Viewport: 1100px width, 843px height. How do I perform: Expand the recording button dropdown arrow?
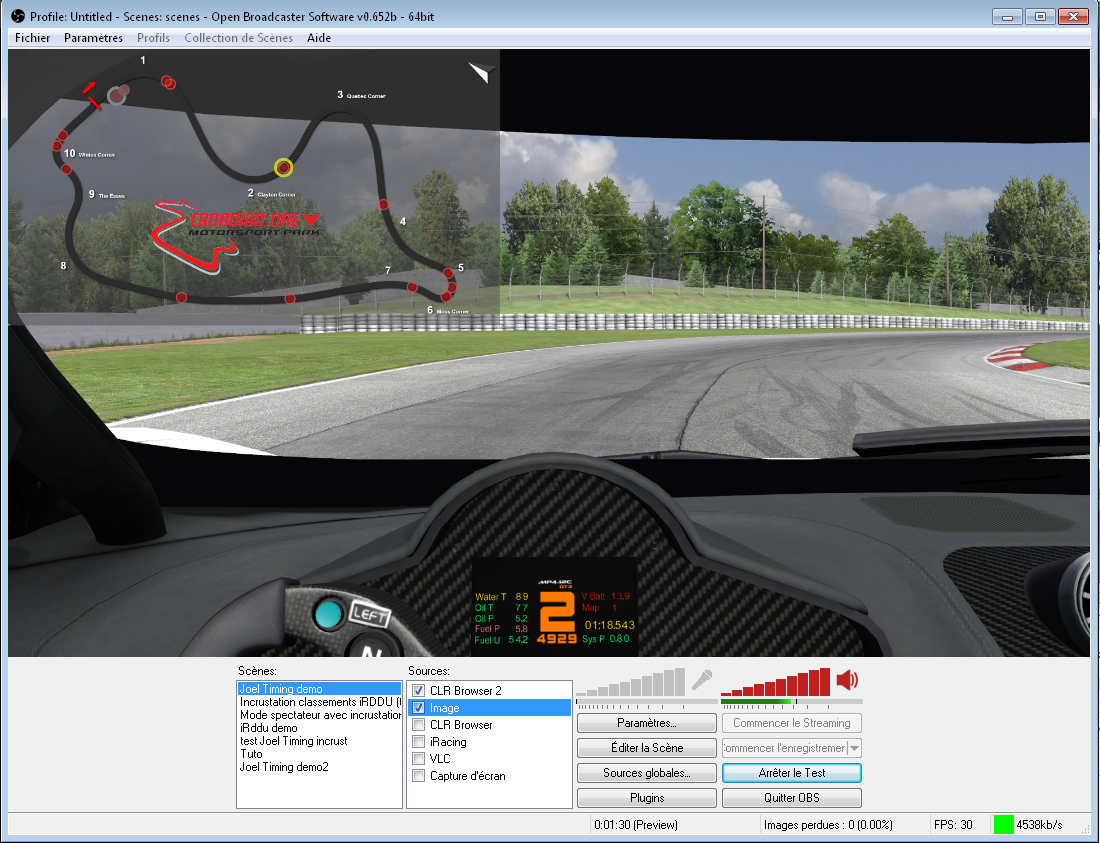coord(854,748)
